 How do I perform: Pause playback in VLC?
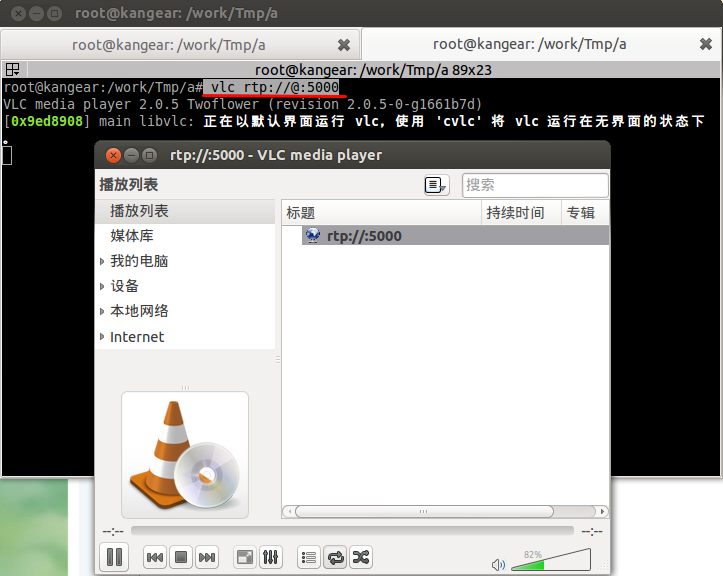[114, 557]
